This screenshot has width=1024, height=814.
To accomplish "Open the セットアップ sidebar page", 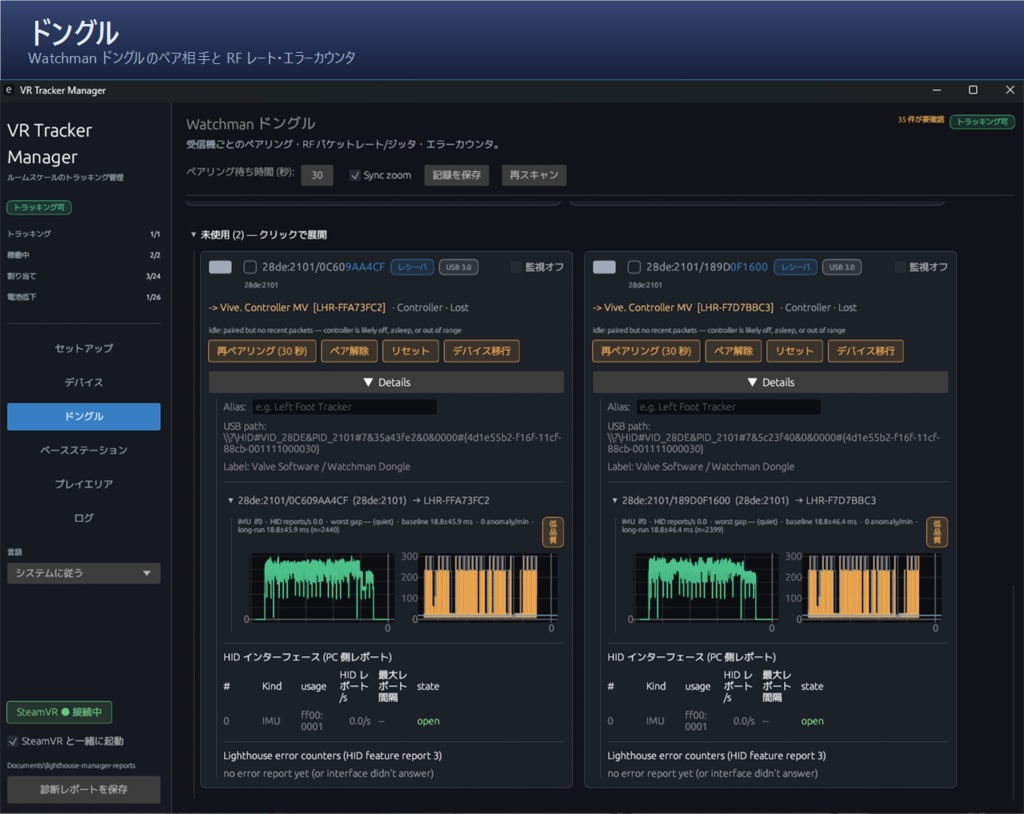I will [84, 348].
